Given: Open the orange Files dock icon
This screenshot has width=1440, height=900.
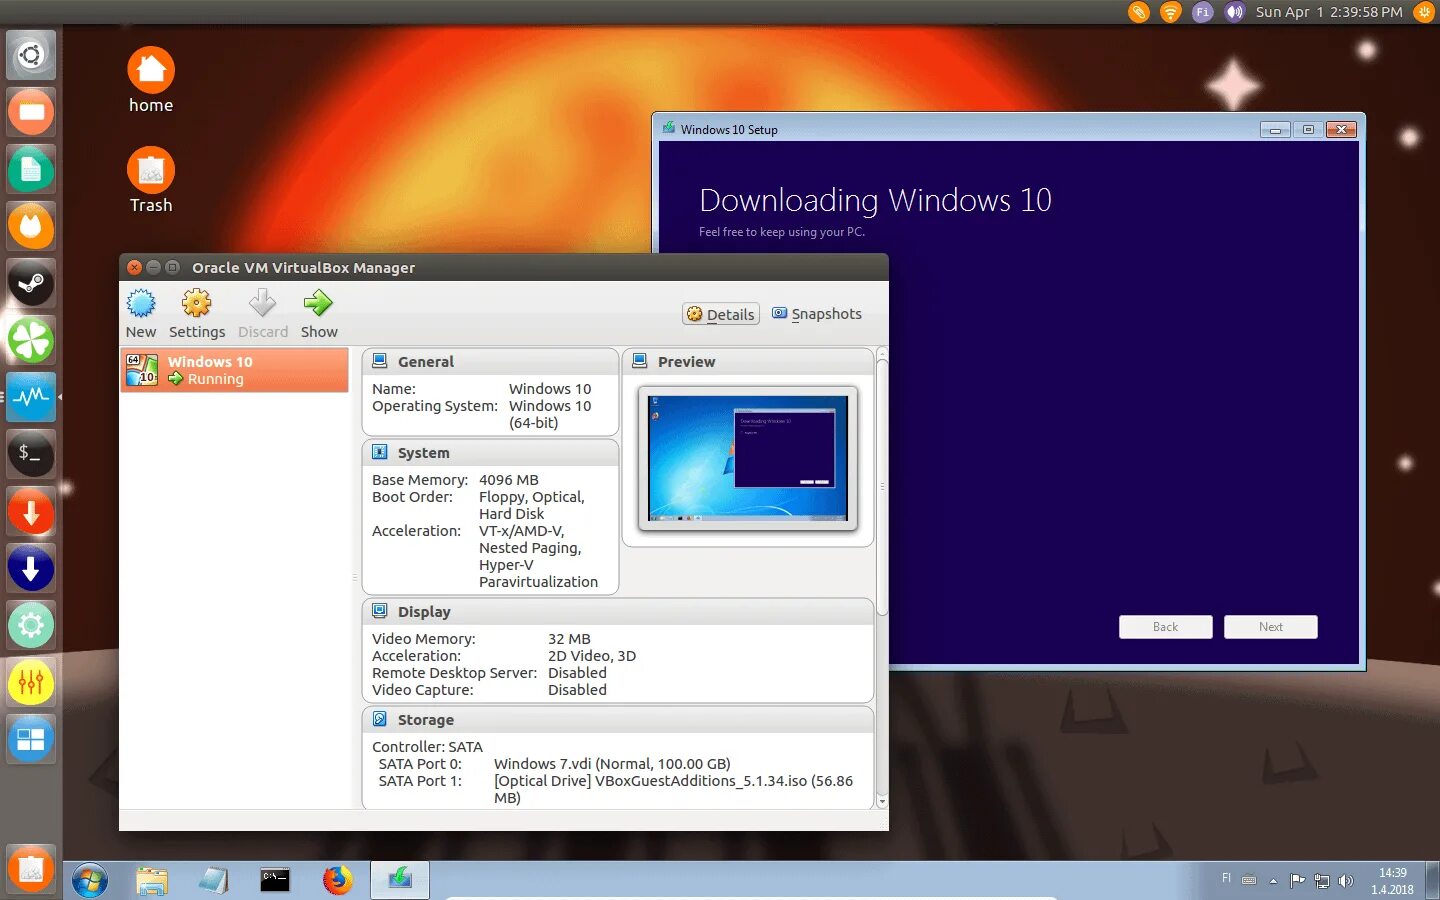Looking at the screenshot, I should tap(31, 112).
